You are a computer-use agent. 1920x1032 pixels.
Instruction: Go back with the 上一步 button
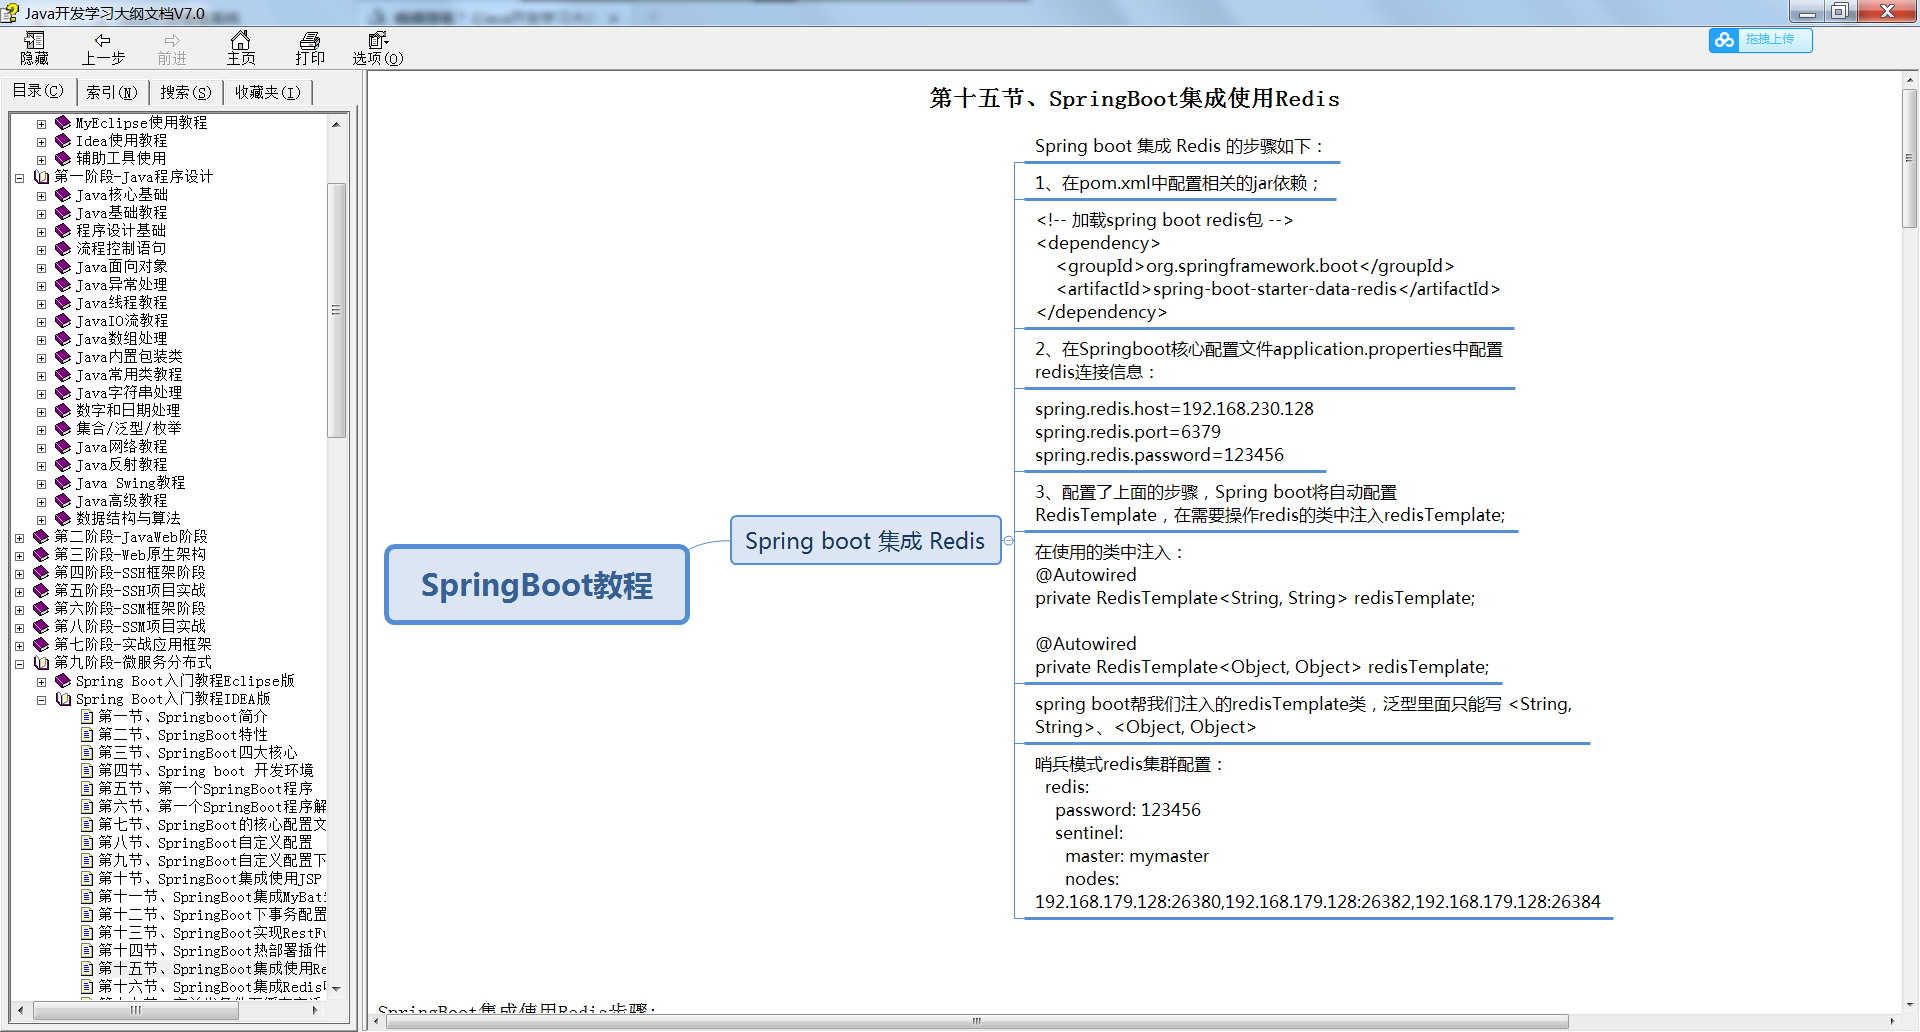[103, 48]
